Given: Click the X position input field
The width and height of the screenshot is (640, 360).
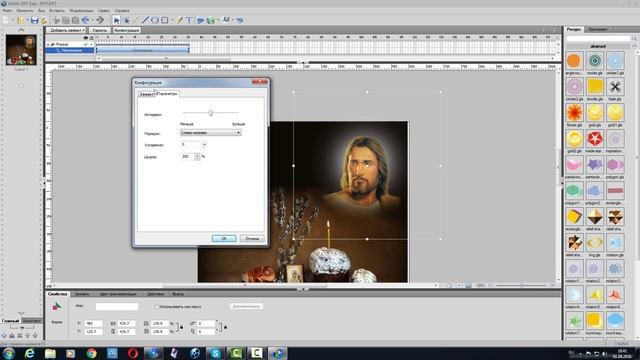Looking at the screenshot, I should 93,323.
